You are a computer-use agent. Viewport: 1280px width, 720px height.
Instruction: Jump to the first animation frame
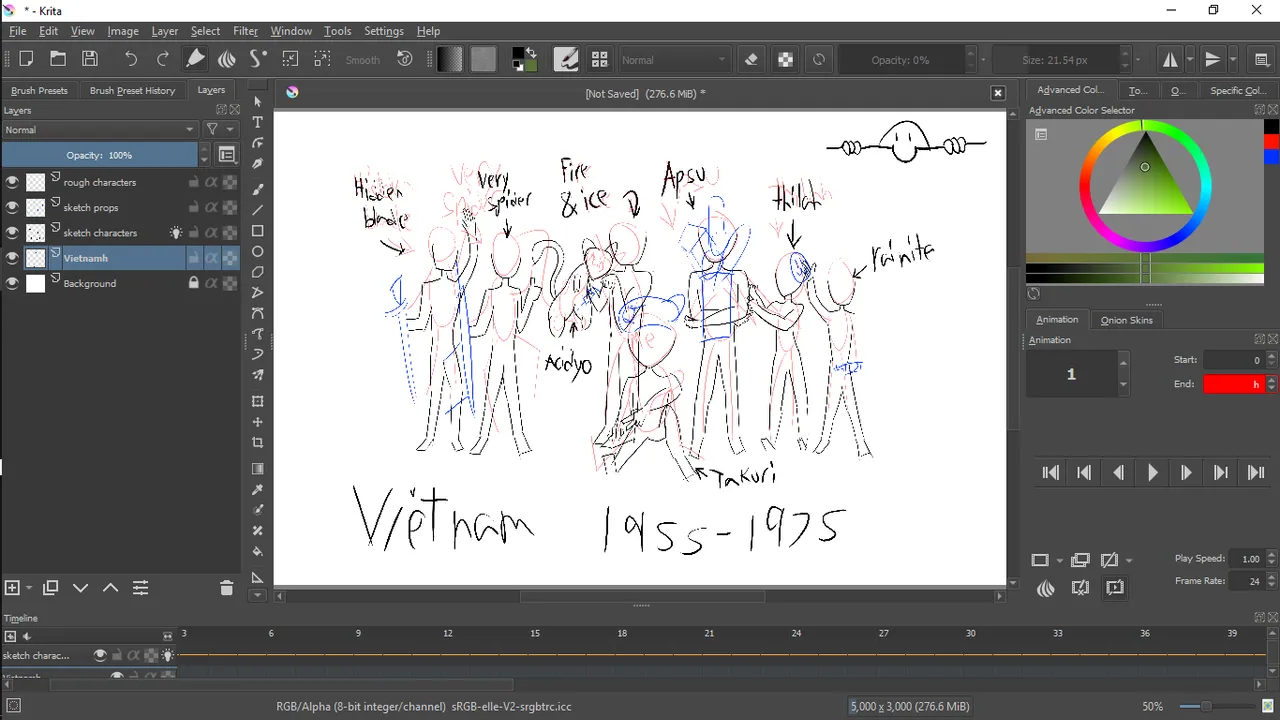[1050, 473]
